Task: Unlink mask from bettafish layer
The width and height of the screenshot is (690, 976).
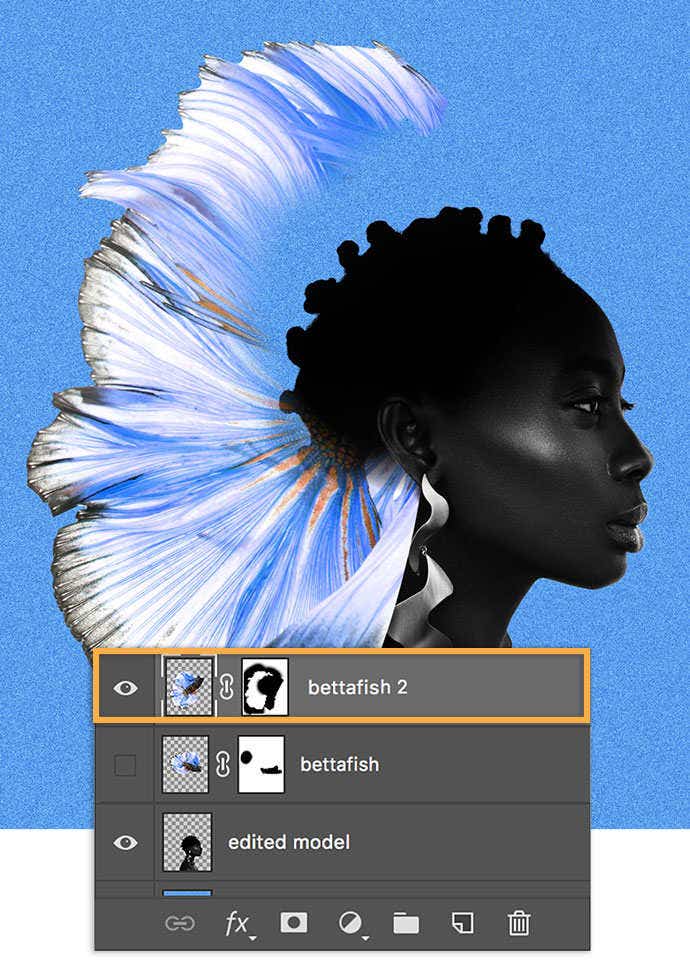Action: pyautogui.click(x=223, y=765)
